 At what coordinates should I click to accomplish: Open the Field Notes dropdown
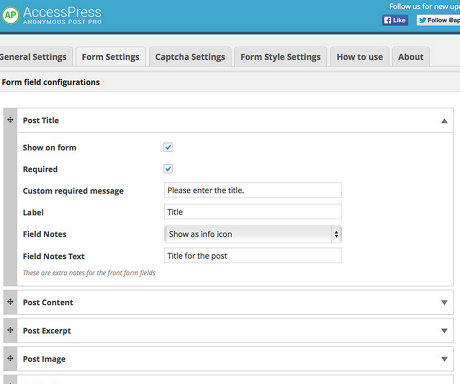[253, 234]
